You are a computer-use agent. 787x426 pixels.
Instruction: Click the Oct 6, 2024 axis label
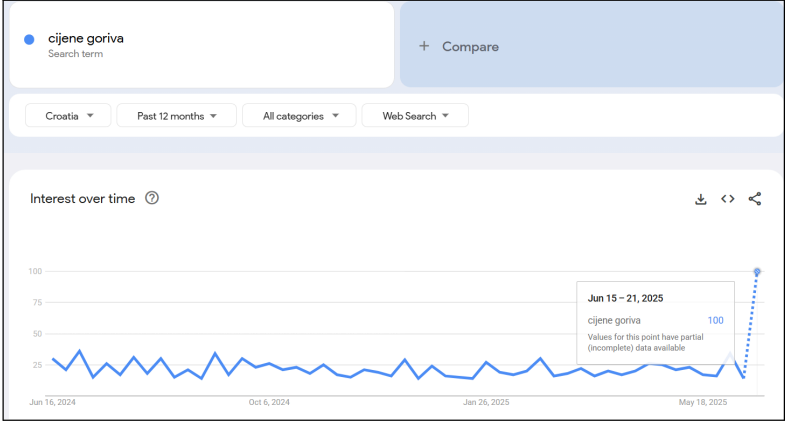coord(268,403)
